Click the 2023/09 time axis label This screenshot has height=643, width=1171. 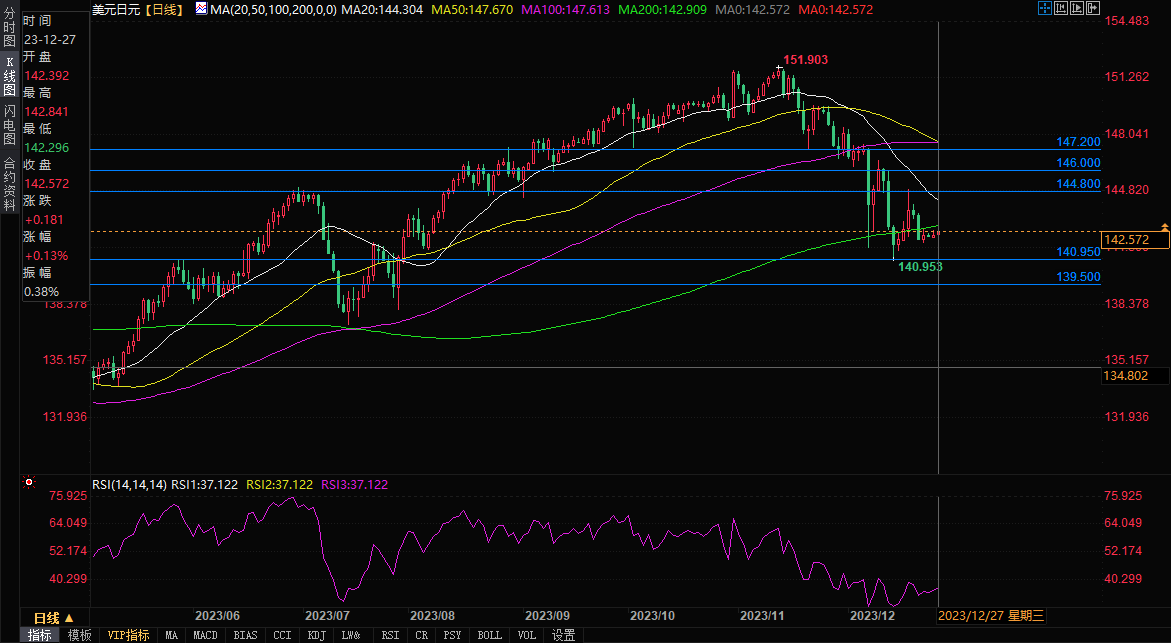547,616
